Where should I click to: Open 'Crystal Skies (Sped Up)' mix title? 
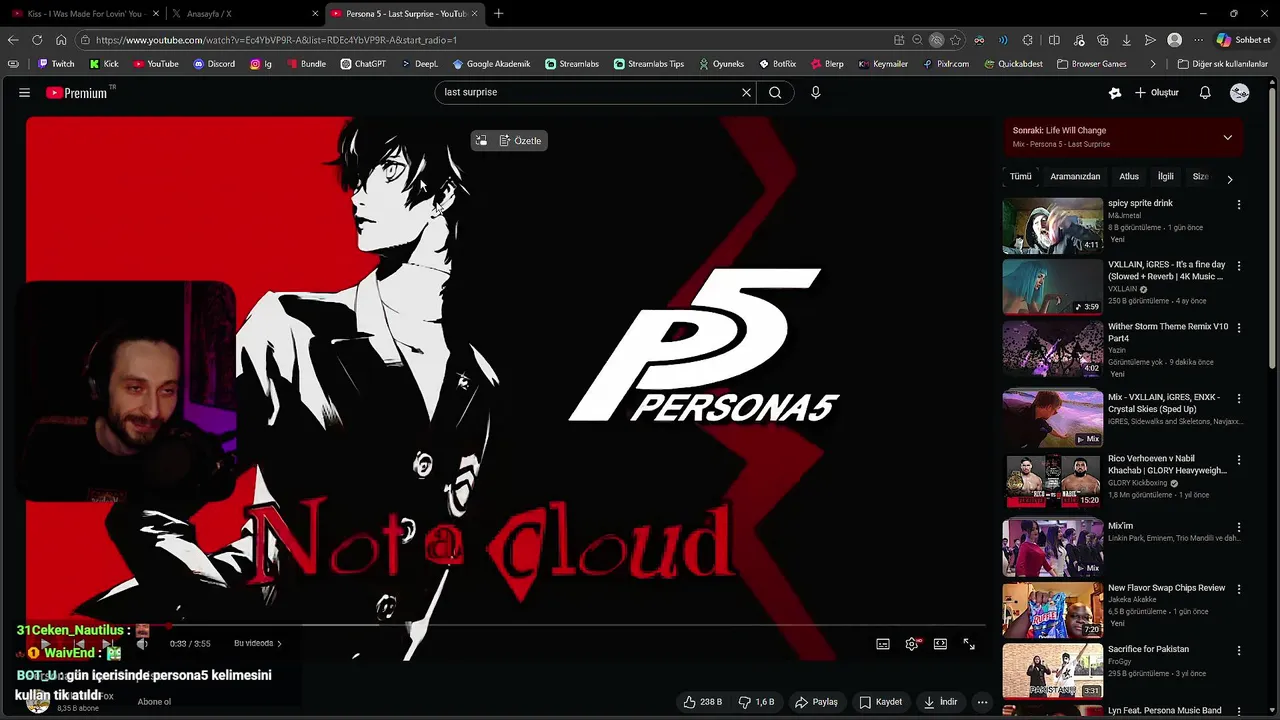1164,403
